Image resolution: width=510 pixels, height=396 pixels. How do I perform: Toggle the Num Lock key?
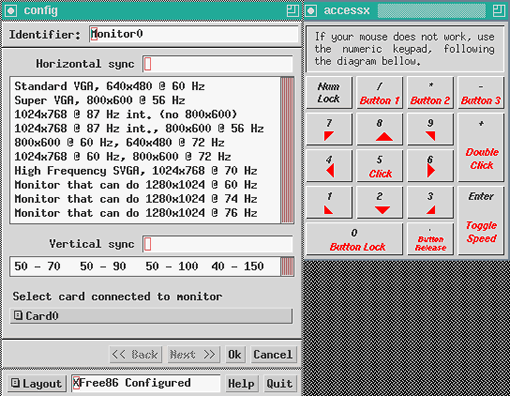pyautogui.click(x=329, y=93)
